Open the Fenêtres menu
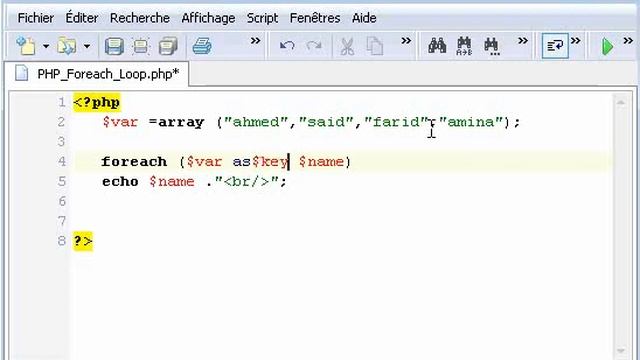640x360 pixels. (x=315, y=18)
